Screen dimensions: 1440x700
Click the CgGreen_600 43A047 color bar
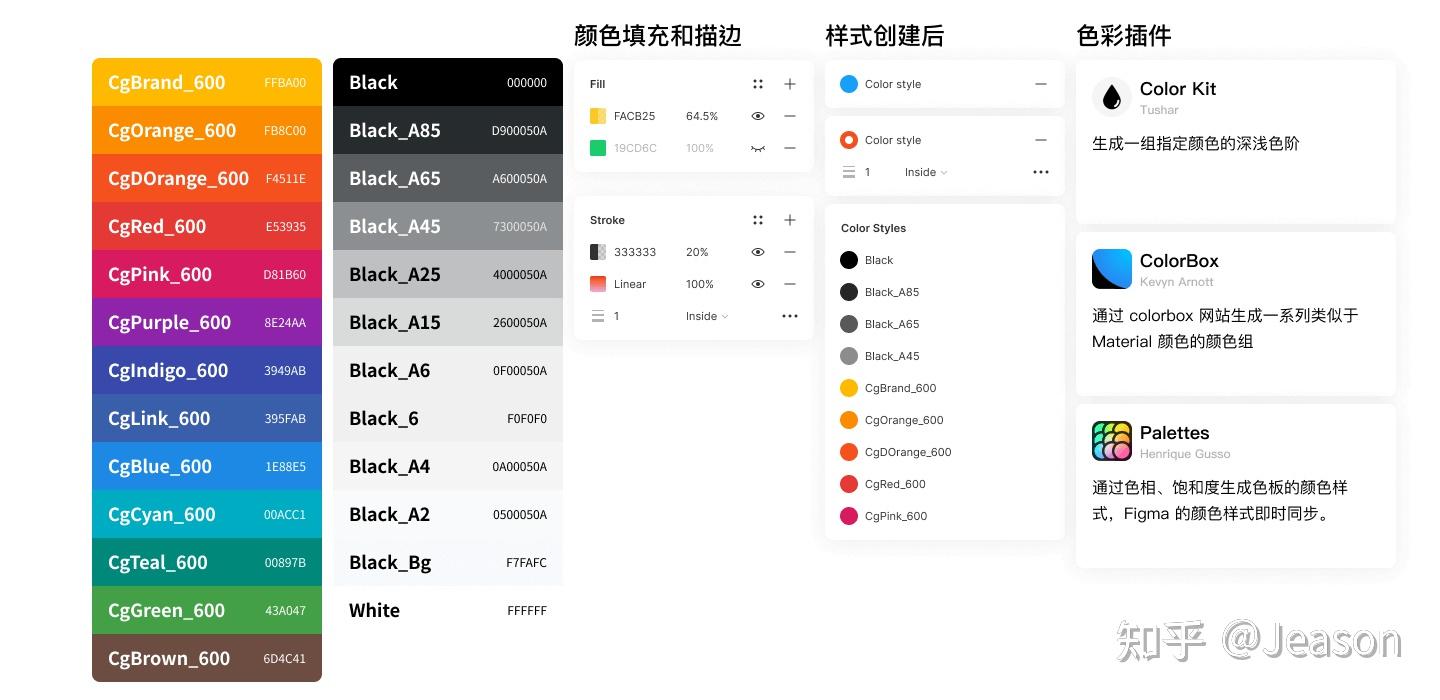(x=207, y=610)
